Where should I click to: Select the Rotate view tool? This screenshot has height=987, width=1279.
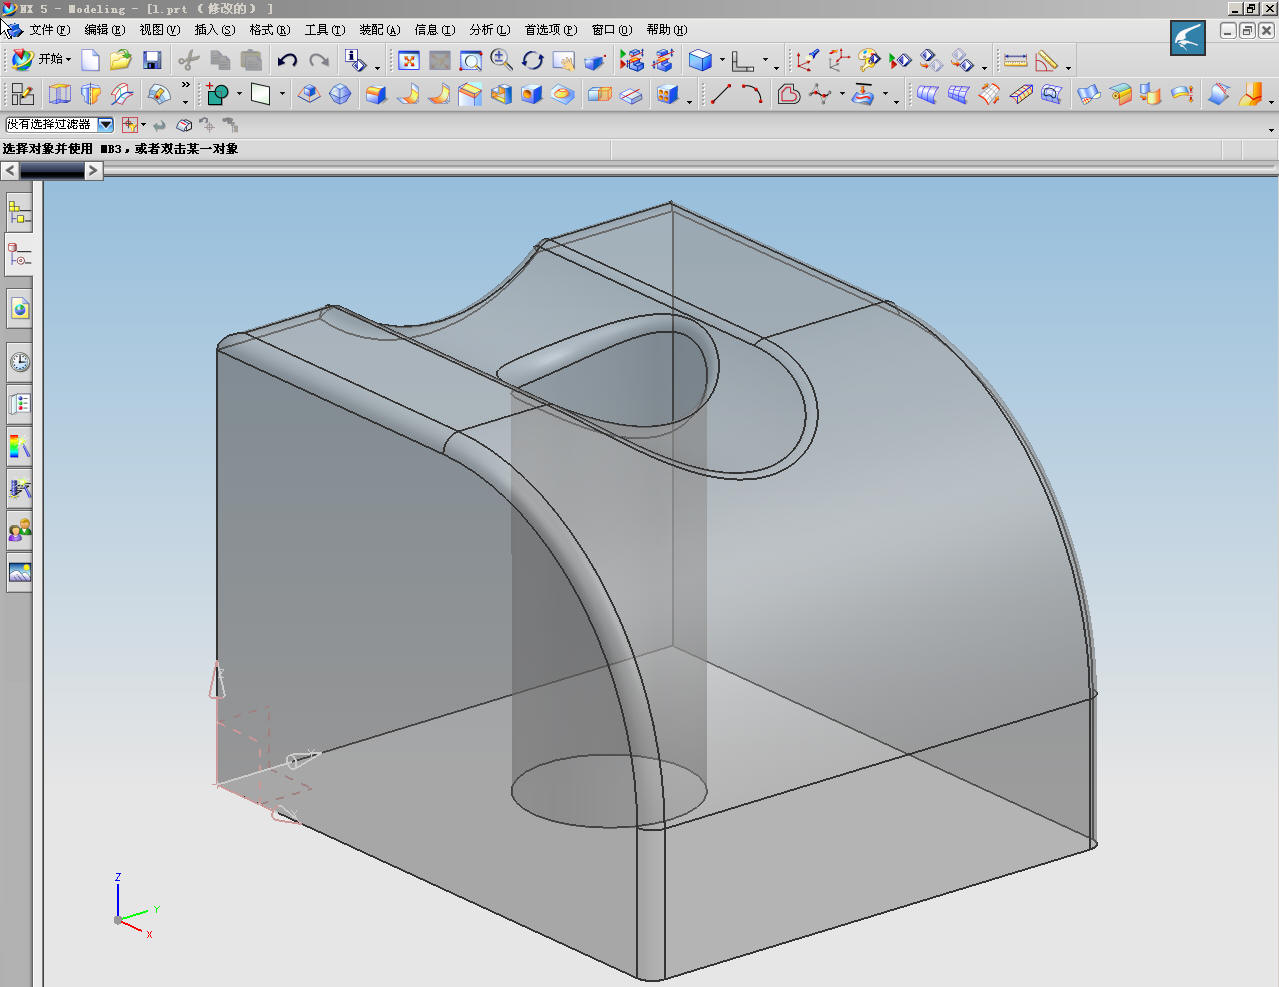pyautogui.click(x=532, y=61)
